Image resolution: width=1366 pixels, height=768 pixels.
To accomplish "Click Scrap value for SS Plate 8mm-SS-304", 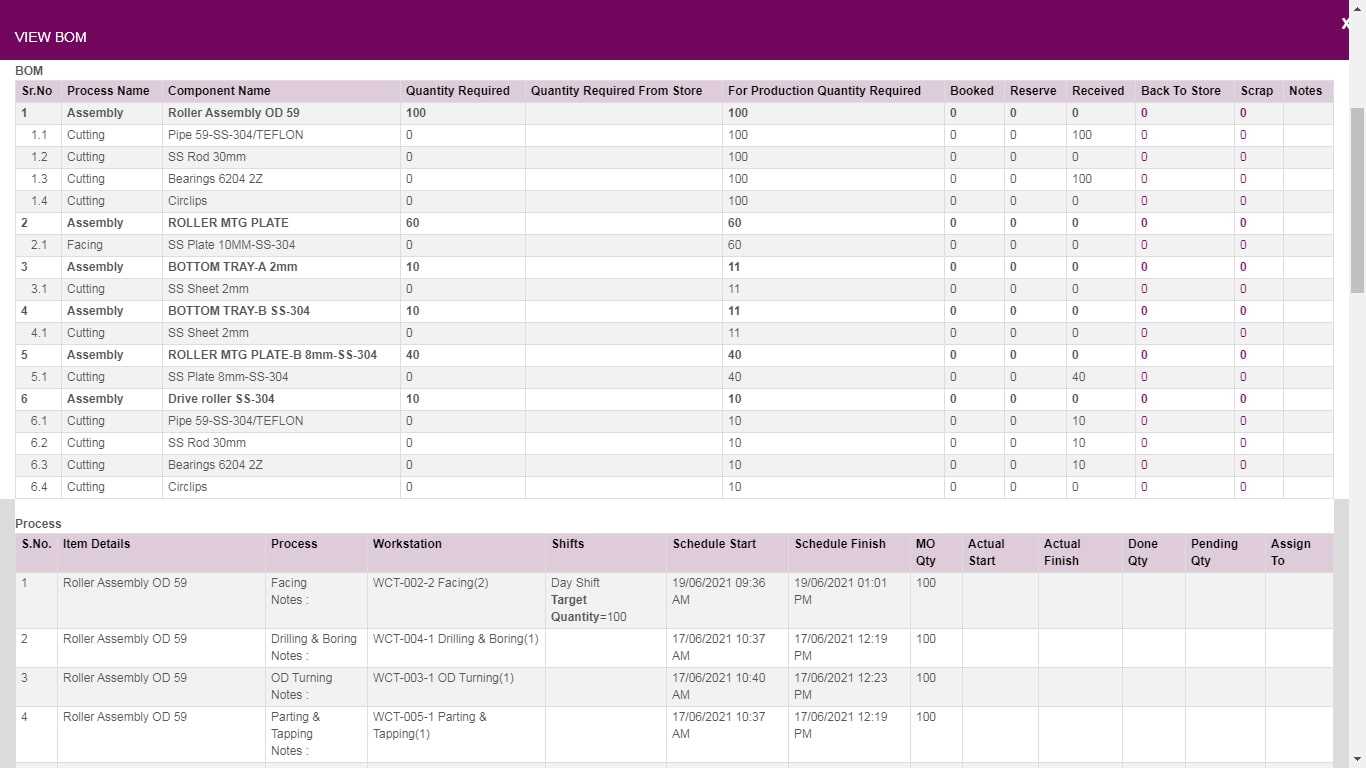I will (1243, 377).
